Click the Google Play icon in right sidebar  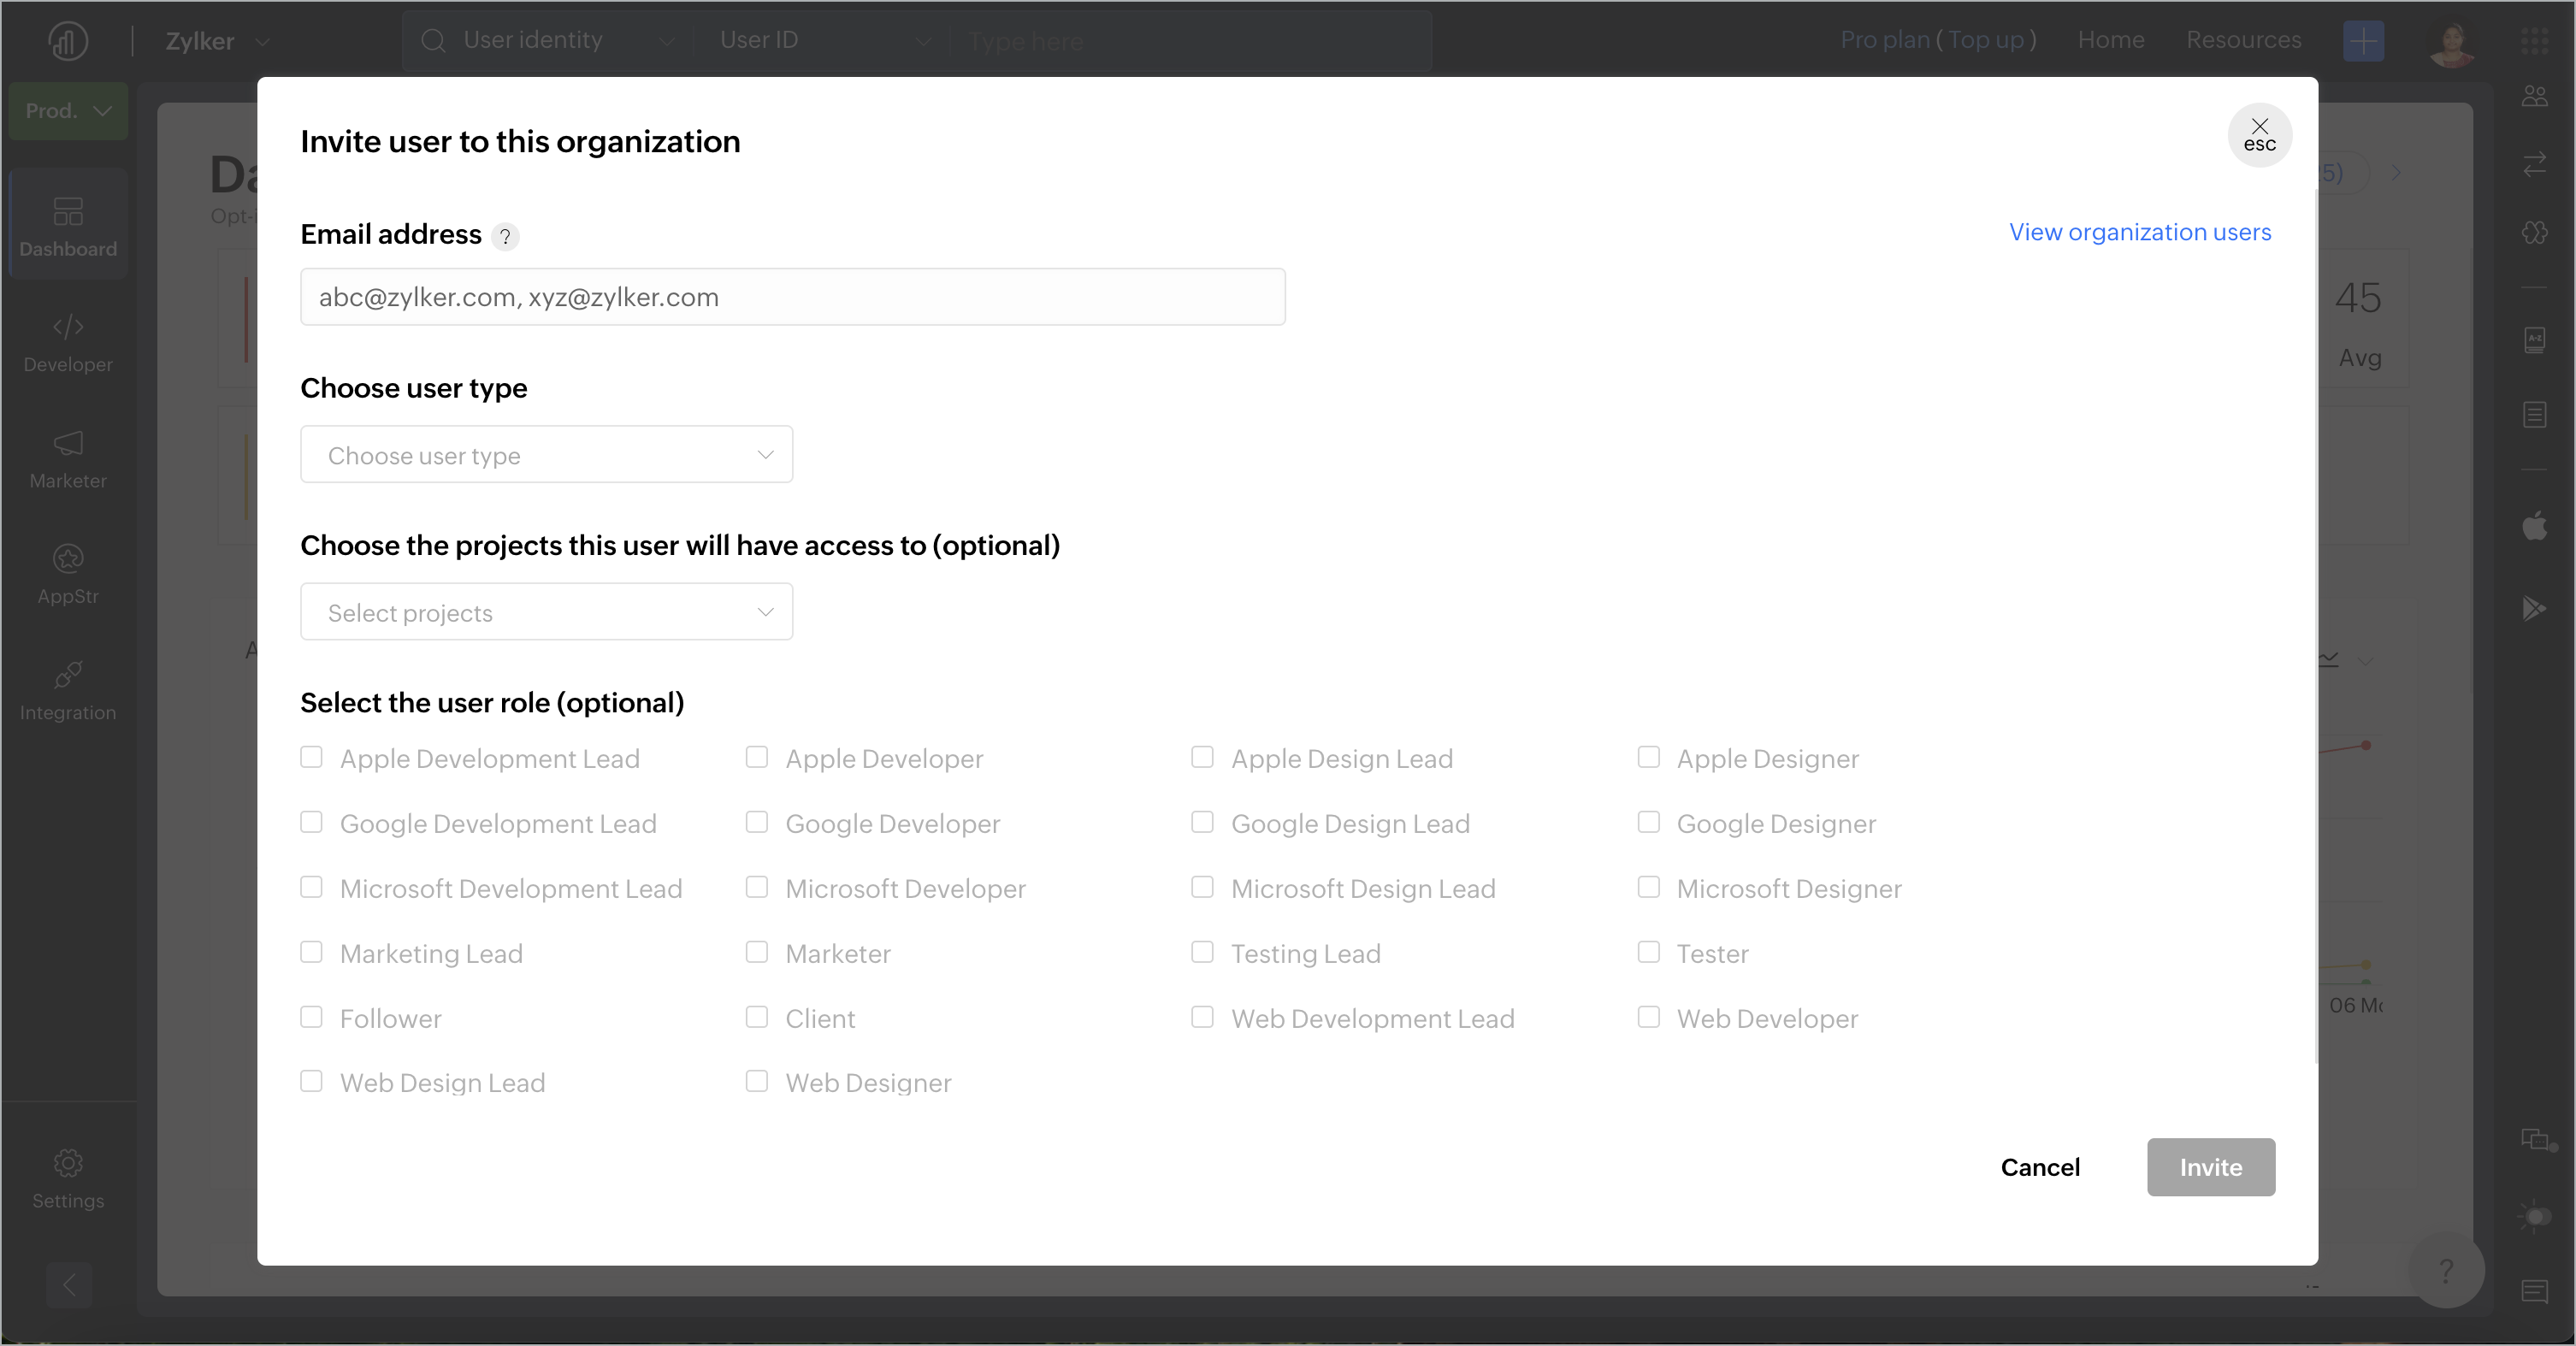point(2534,608)
